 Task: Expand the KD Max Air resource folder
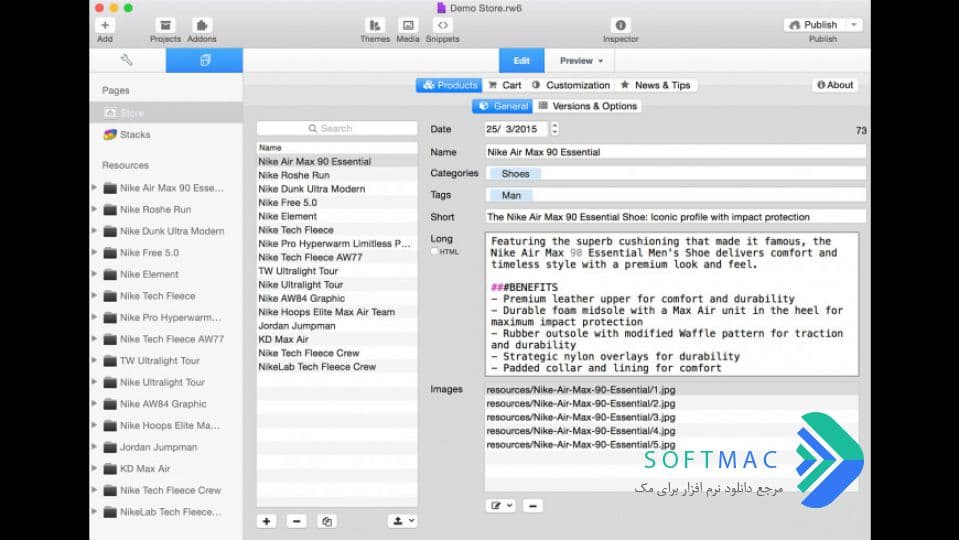94,468
